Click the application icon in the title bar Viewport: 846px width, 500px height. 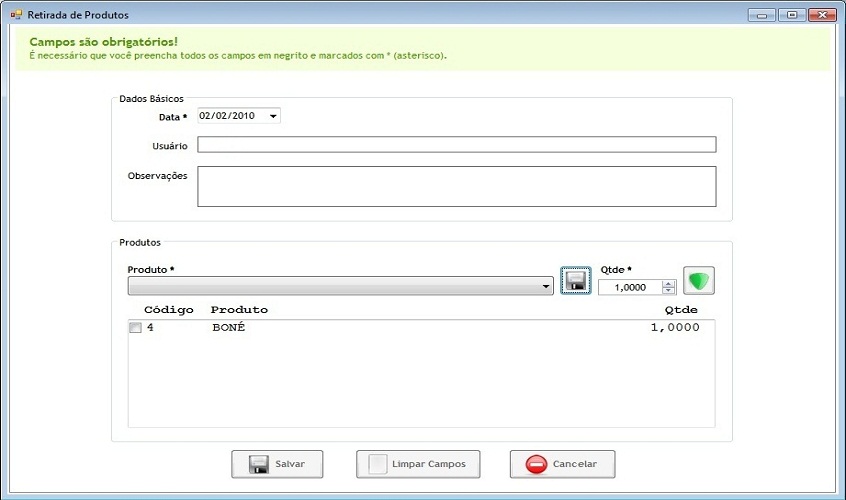coord(16,15)
